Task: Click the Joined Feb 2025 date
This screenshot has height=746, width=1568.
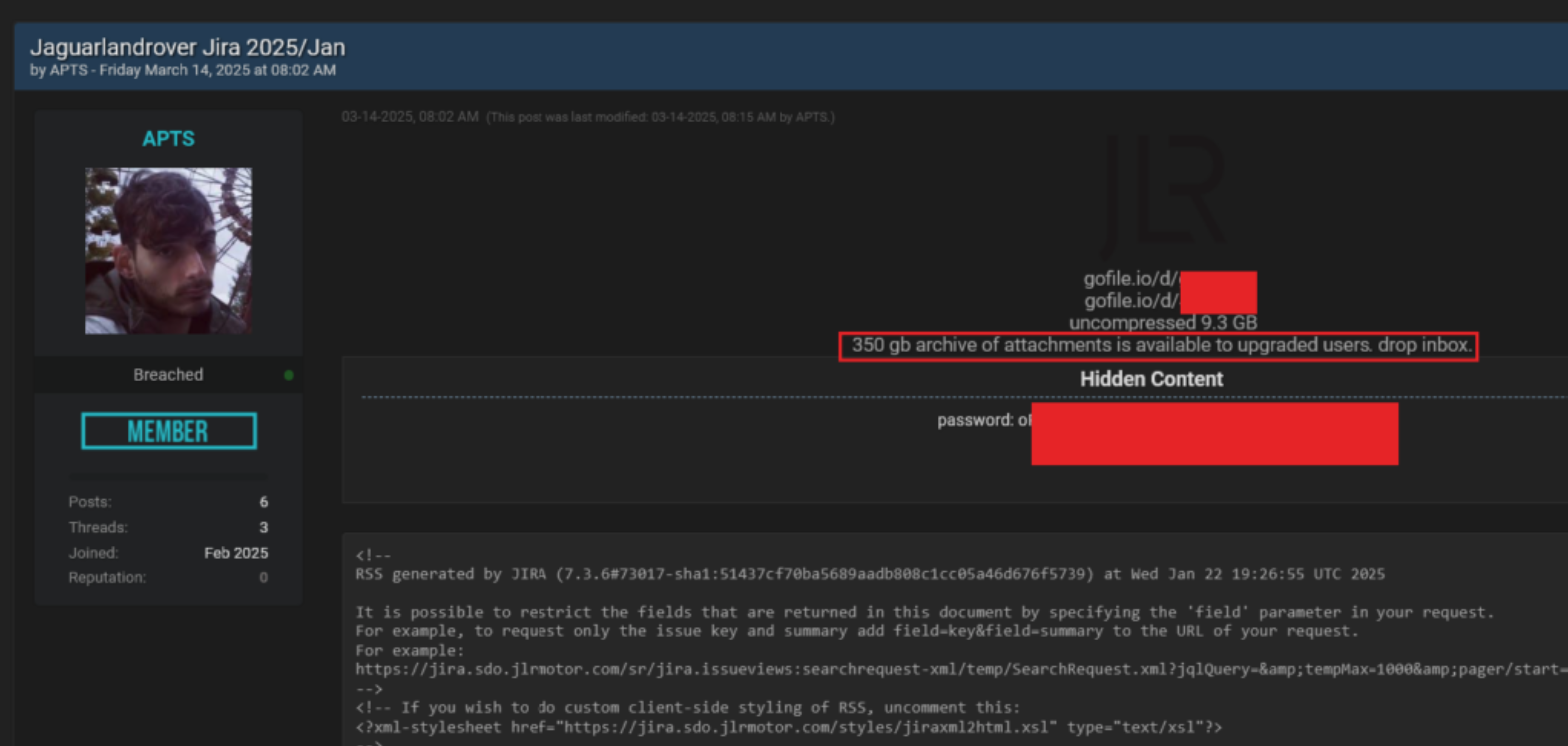Action: 236,553
